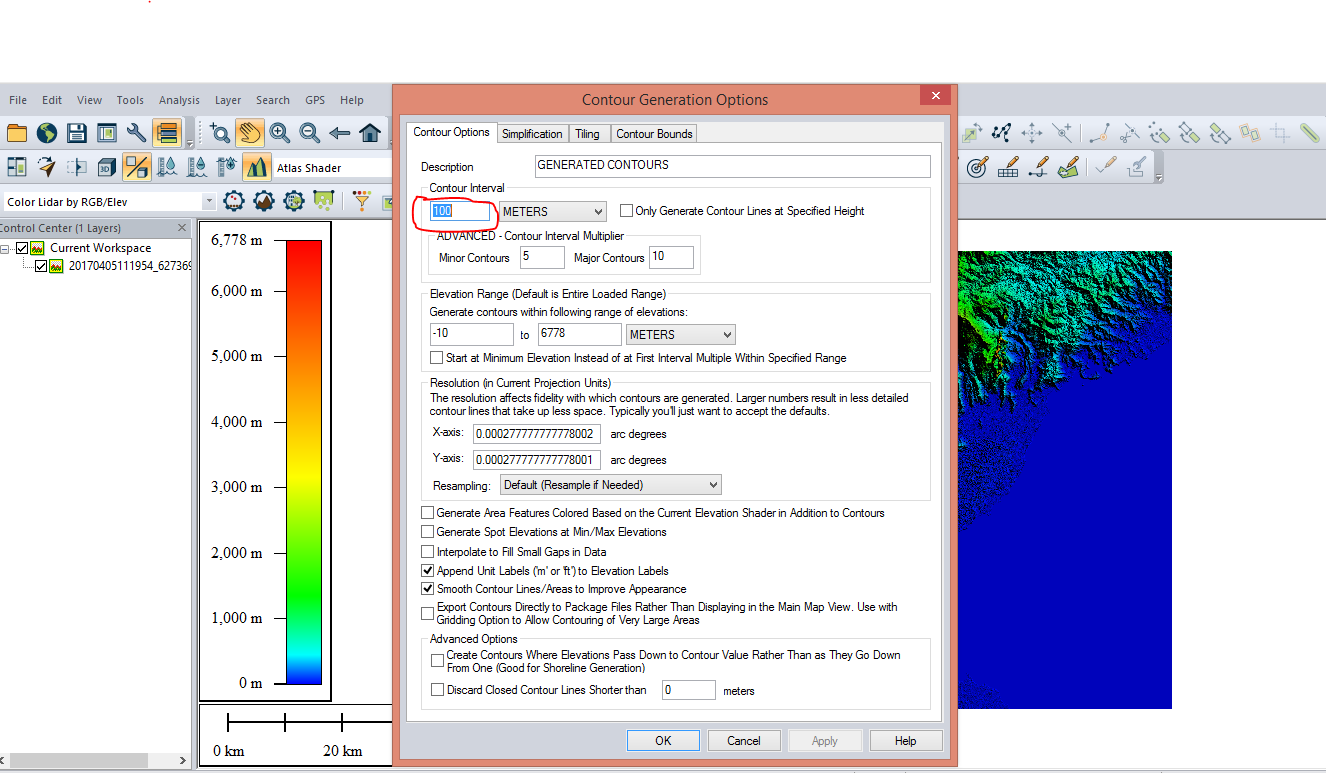Open the Overlay Control Center icon
The width and height of the screenshot is (1326, 773).
tap(169, 132)
